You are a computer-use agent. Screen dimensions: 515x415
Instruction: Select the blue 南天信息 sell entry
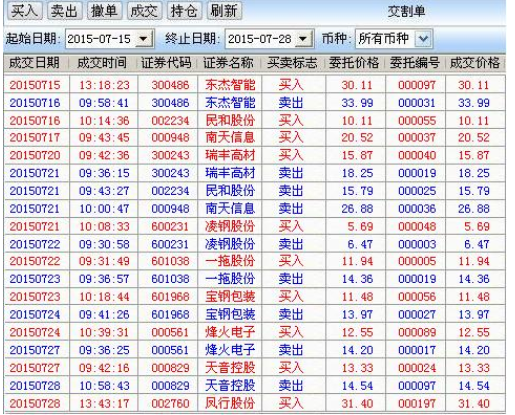point(230,209)
